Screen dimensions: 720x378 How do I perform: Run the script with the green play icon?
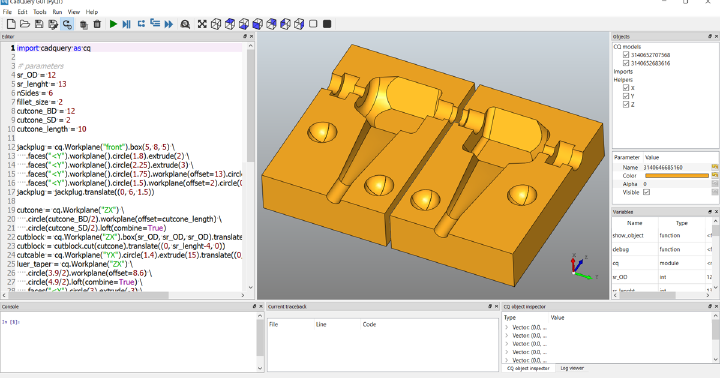point(113,24)
